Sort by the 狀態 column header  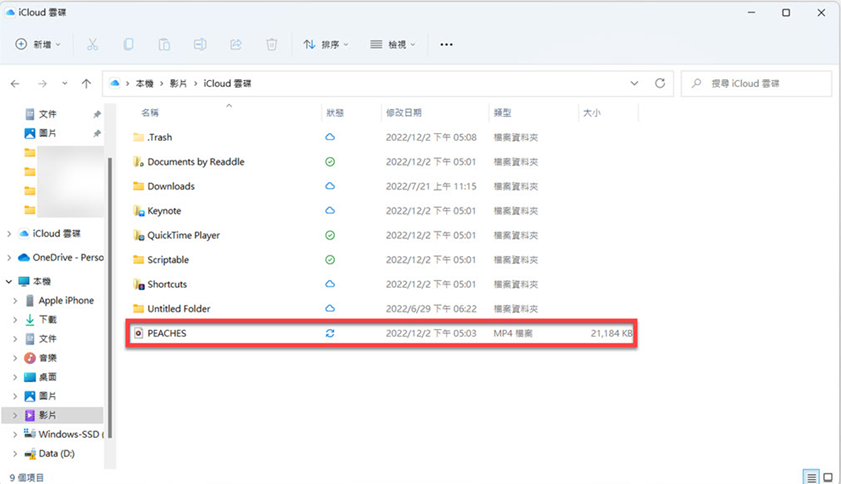coord(335,113)
